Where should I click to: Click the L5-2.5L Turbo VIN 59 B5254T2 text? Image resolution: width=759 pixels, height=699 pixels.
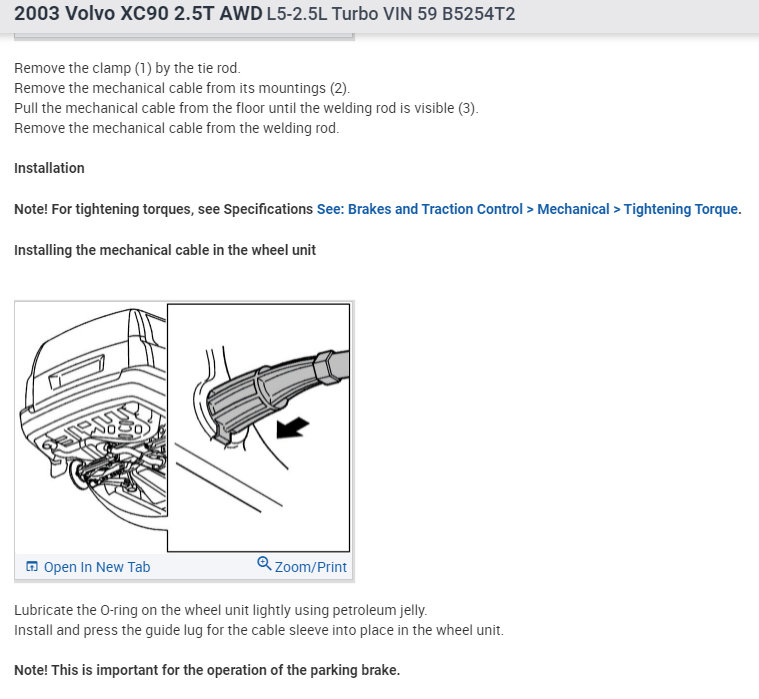(391, 14)
